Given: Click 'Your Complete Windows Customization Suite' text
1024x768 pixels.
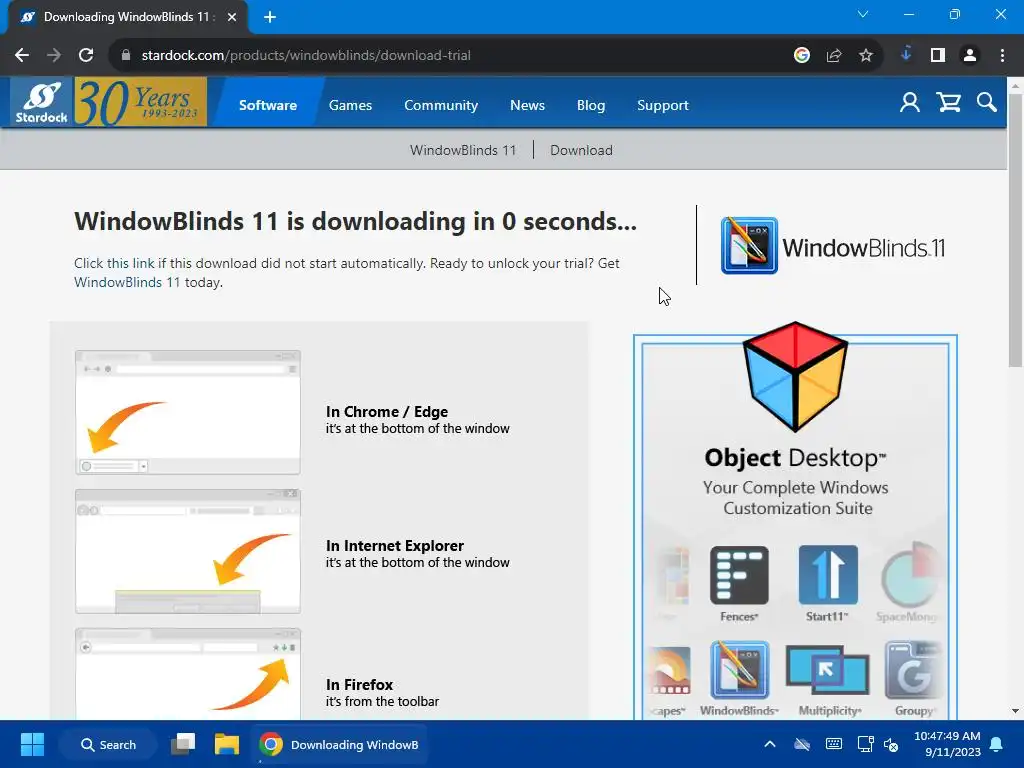Looking at the screenshot, I should 796,498.
